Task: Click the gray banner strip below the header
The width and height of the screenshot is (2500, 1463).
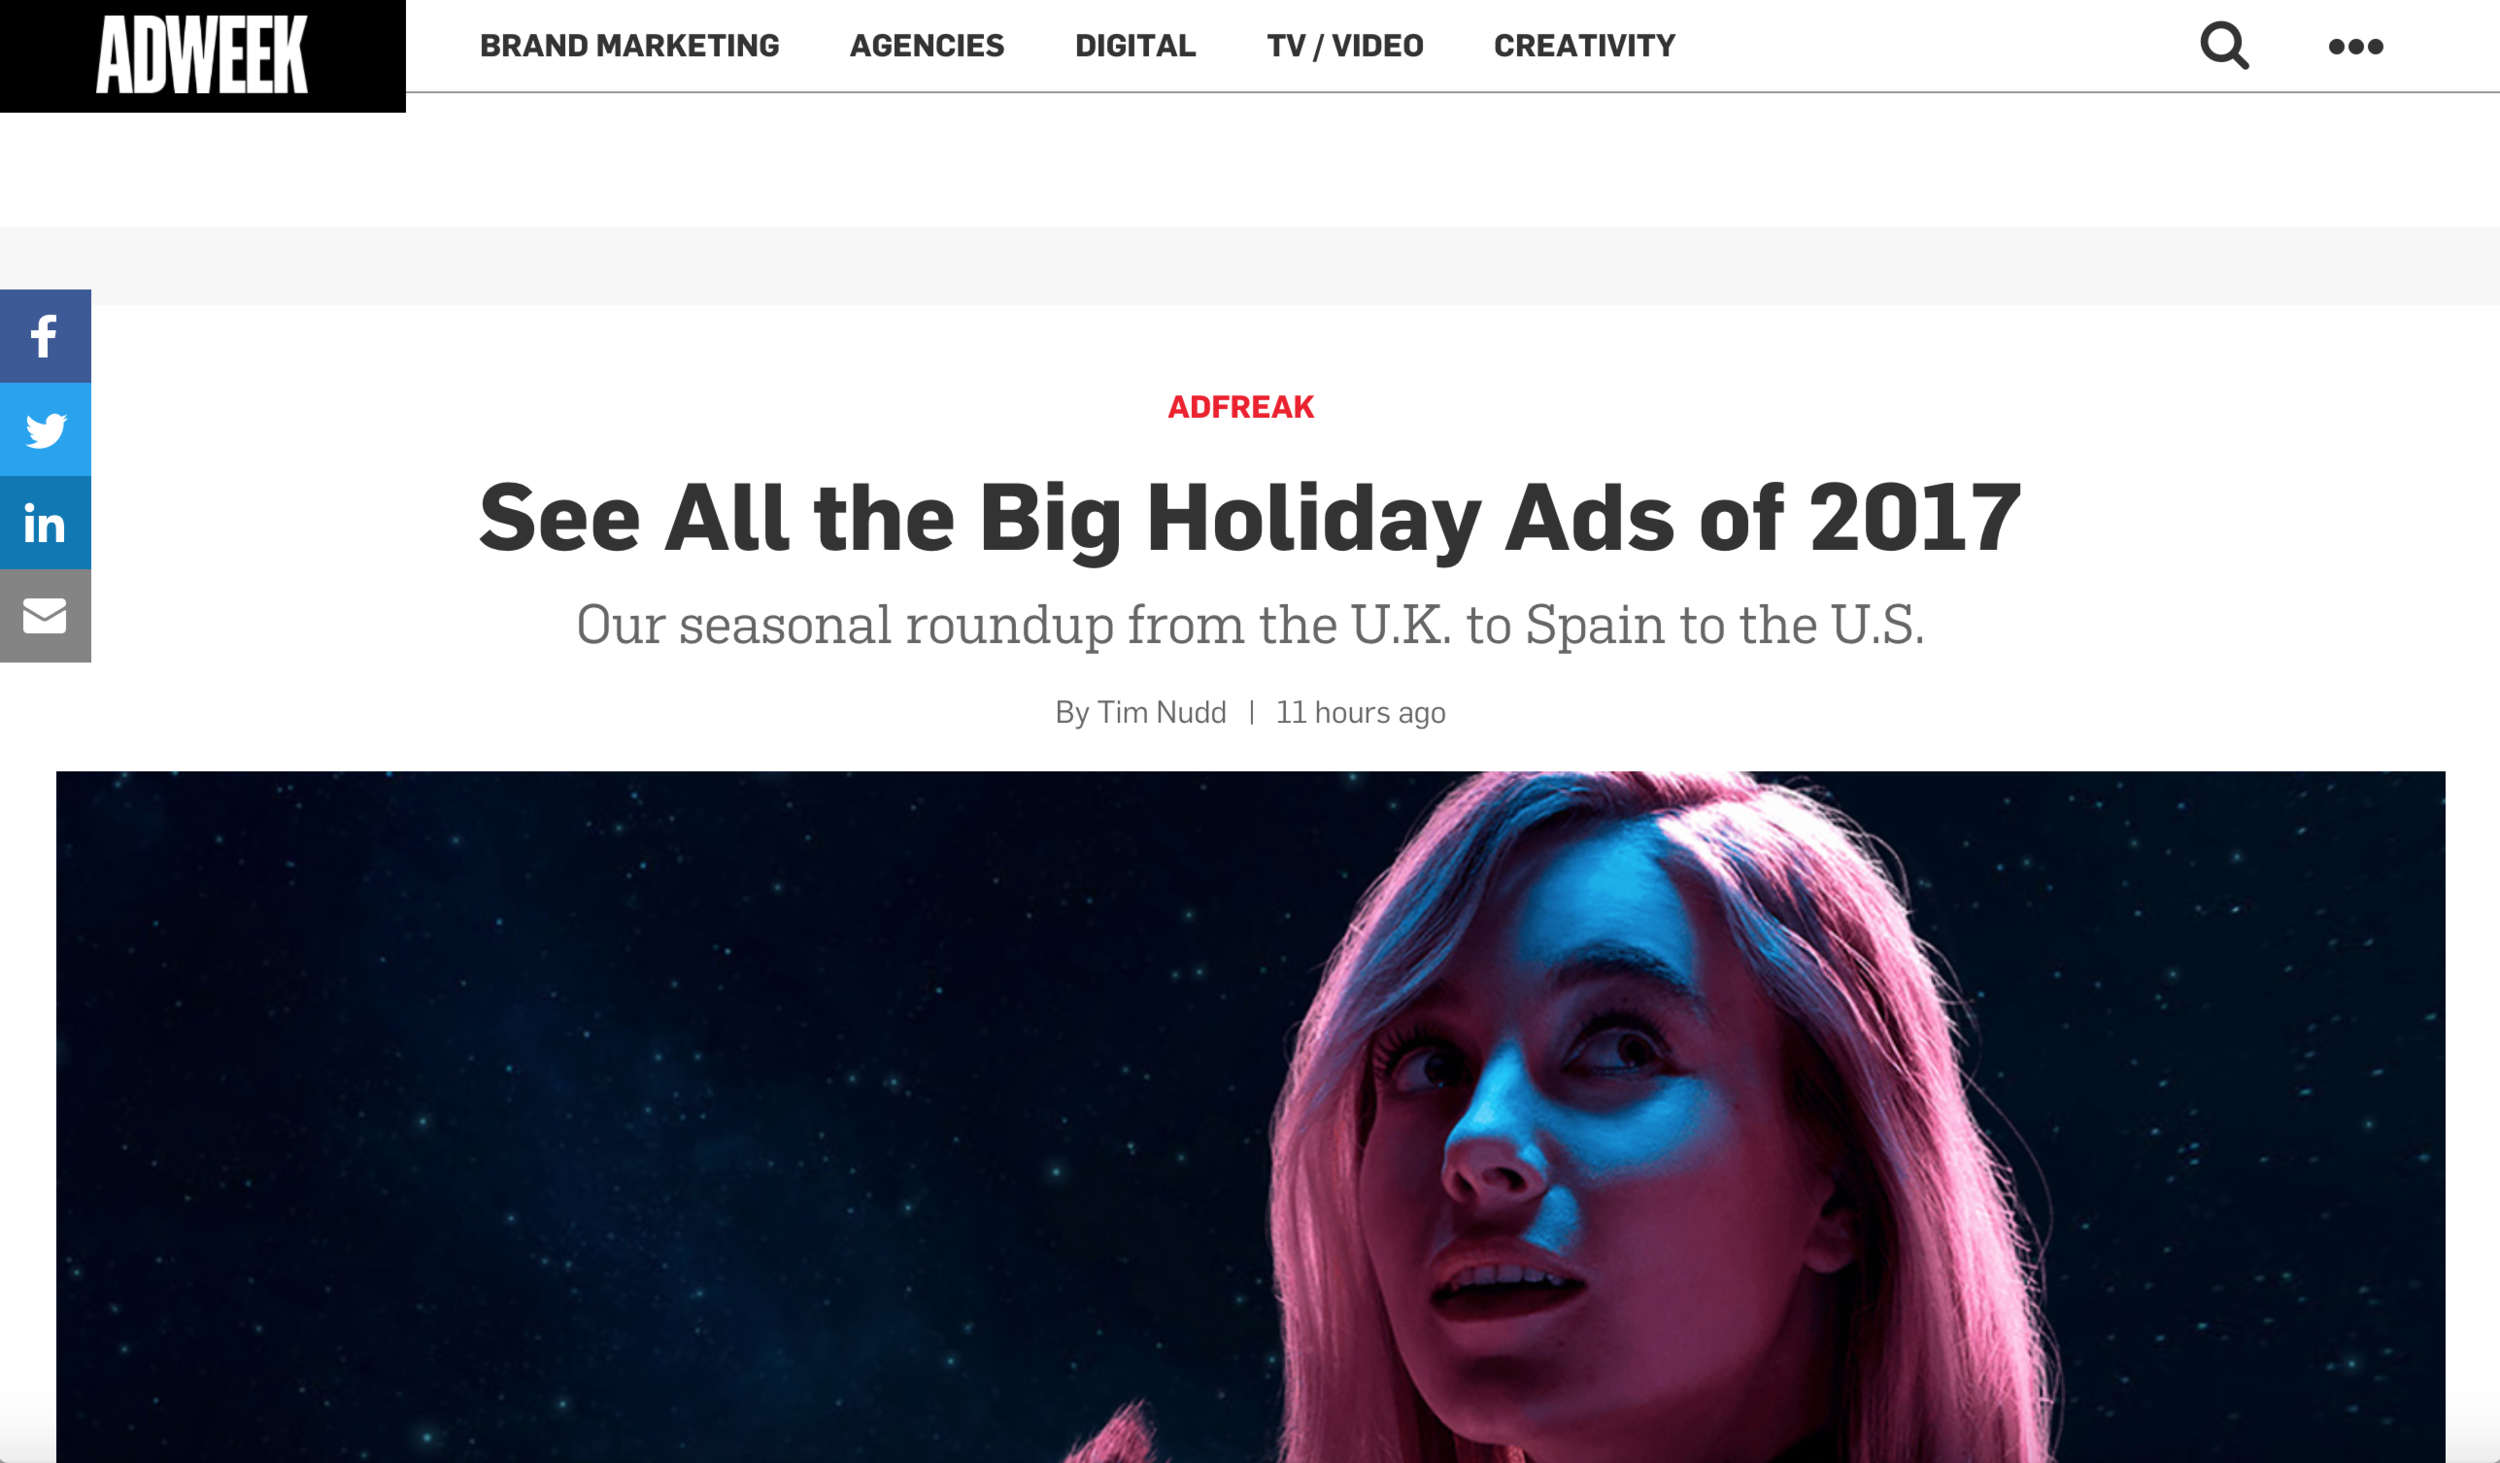Action: pyautogui.click(x=1250, y=266)
